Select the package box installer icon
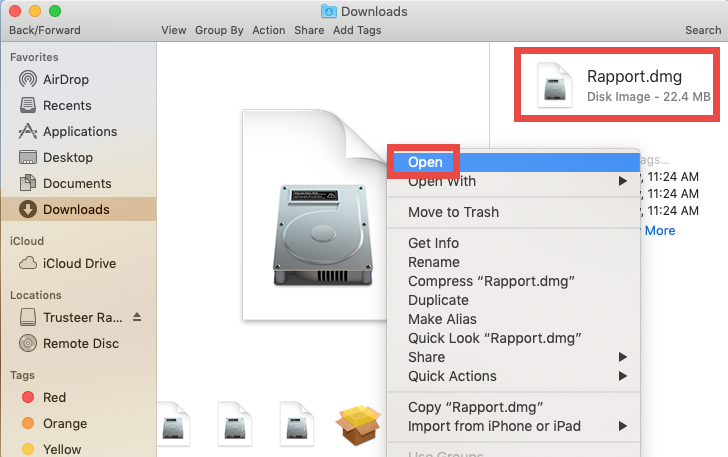Screen dimensions: 728x457 [x=358, y=424]
